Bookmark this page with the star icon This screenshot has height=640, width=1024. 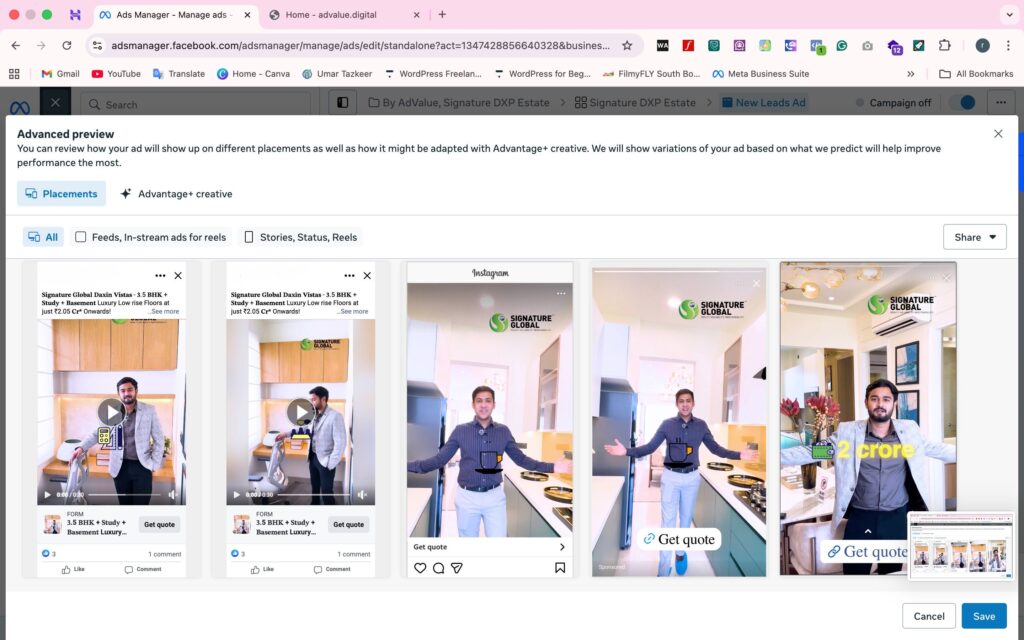627,45
